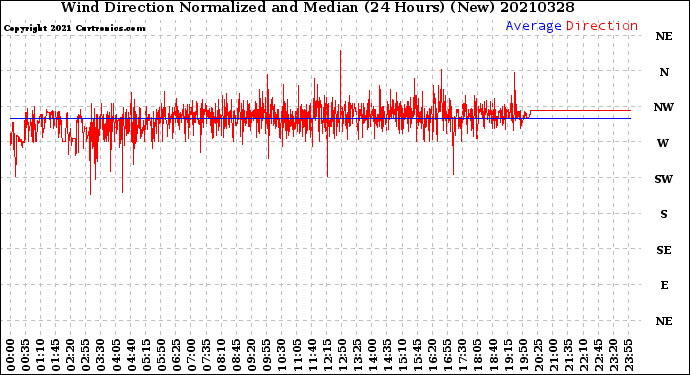Click the '12:50' time axis label
Image resolution: width=690 pixels, height=375 pixels.
point(342,355)
